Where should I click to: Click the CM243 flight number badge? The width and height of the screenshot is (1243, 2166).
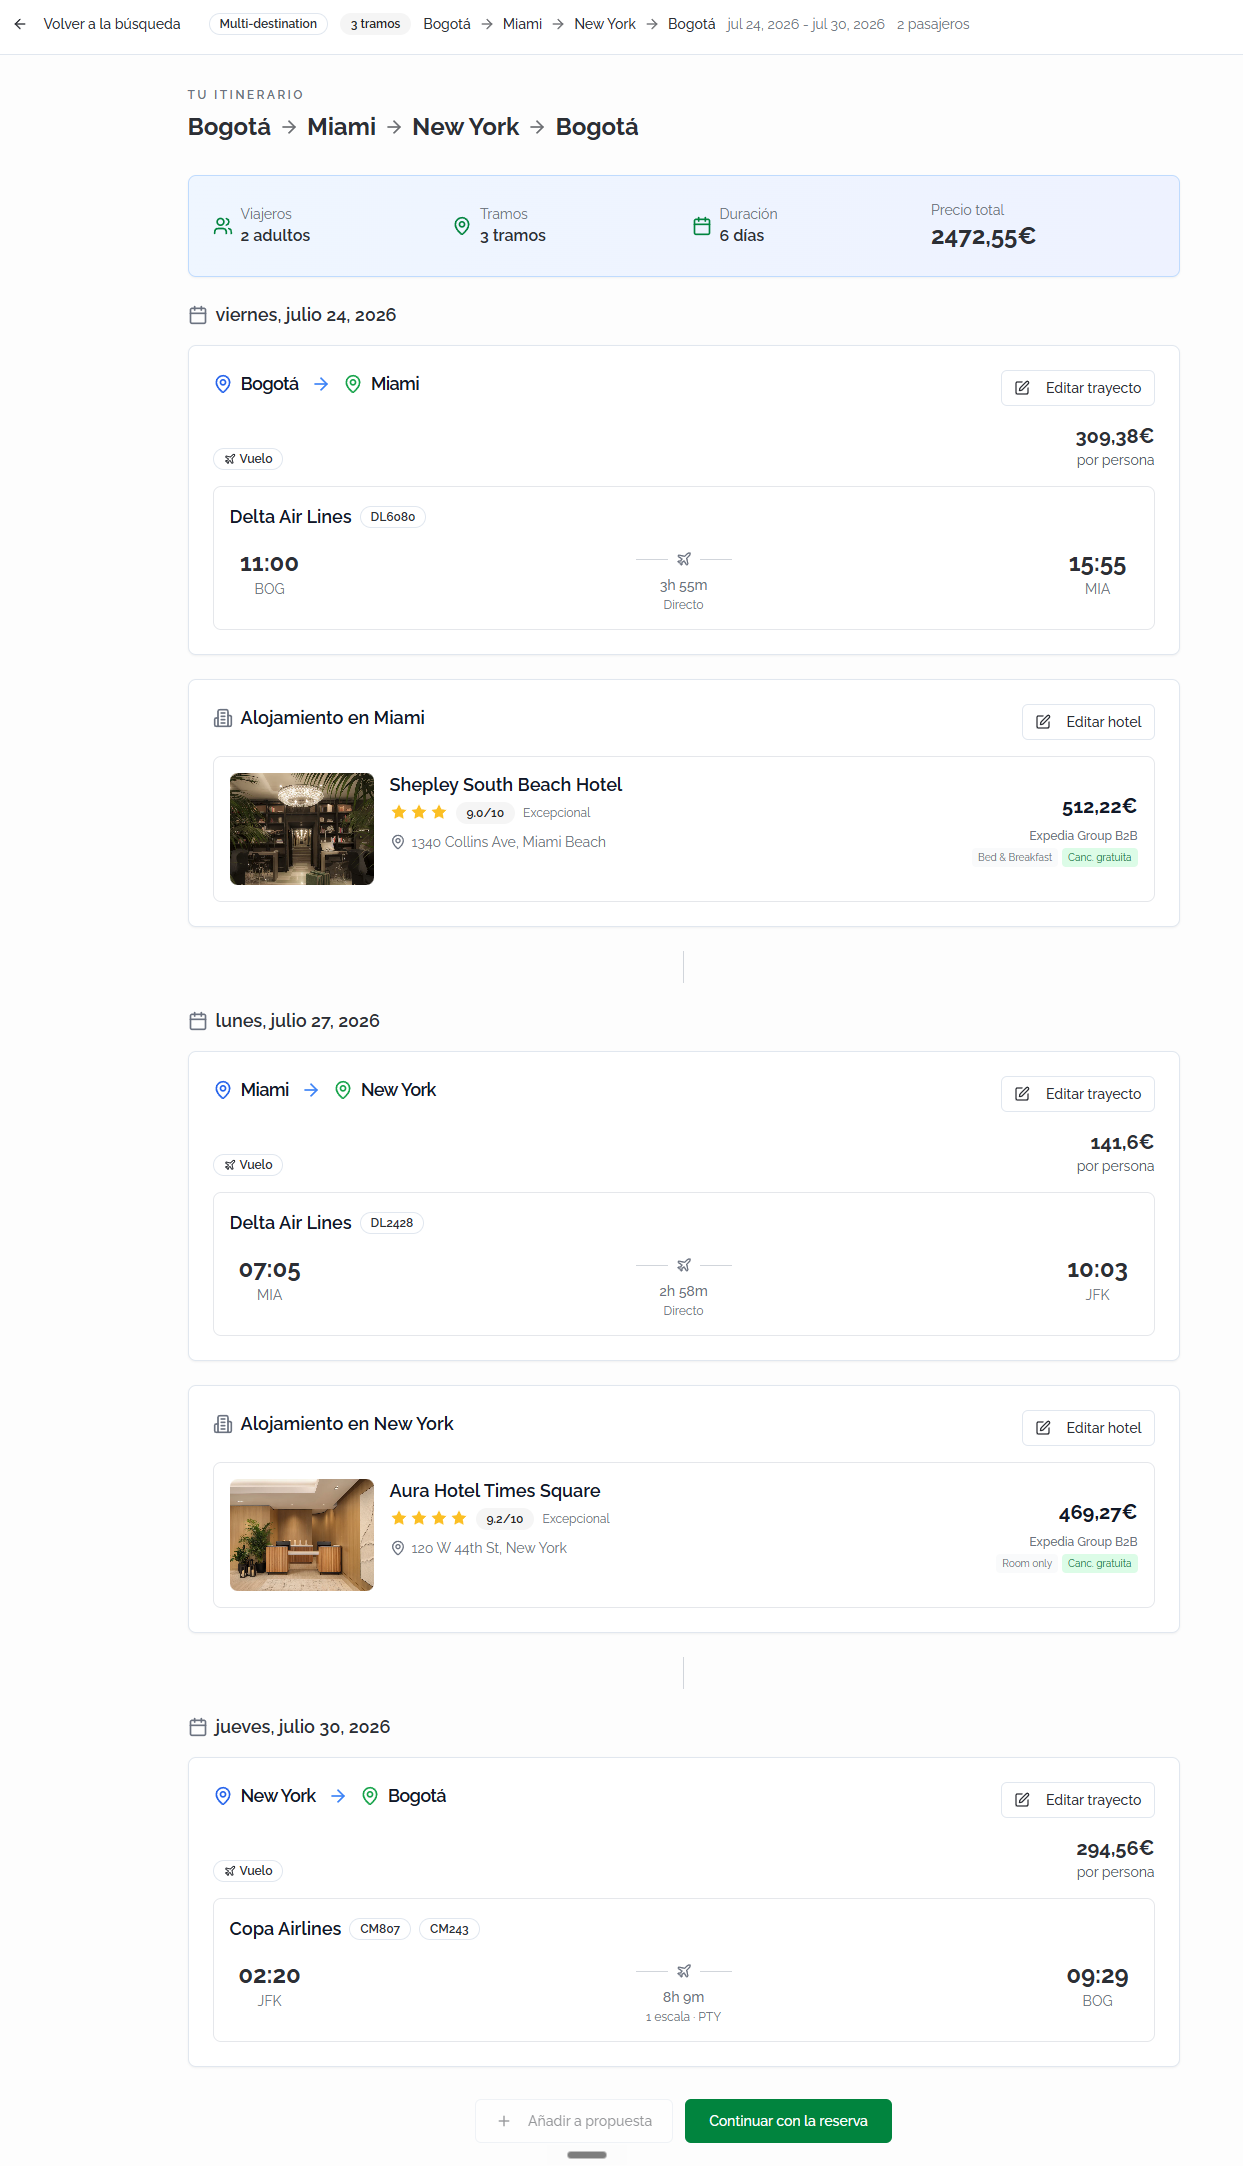click(x=449, y=1929)
